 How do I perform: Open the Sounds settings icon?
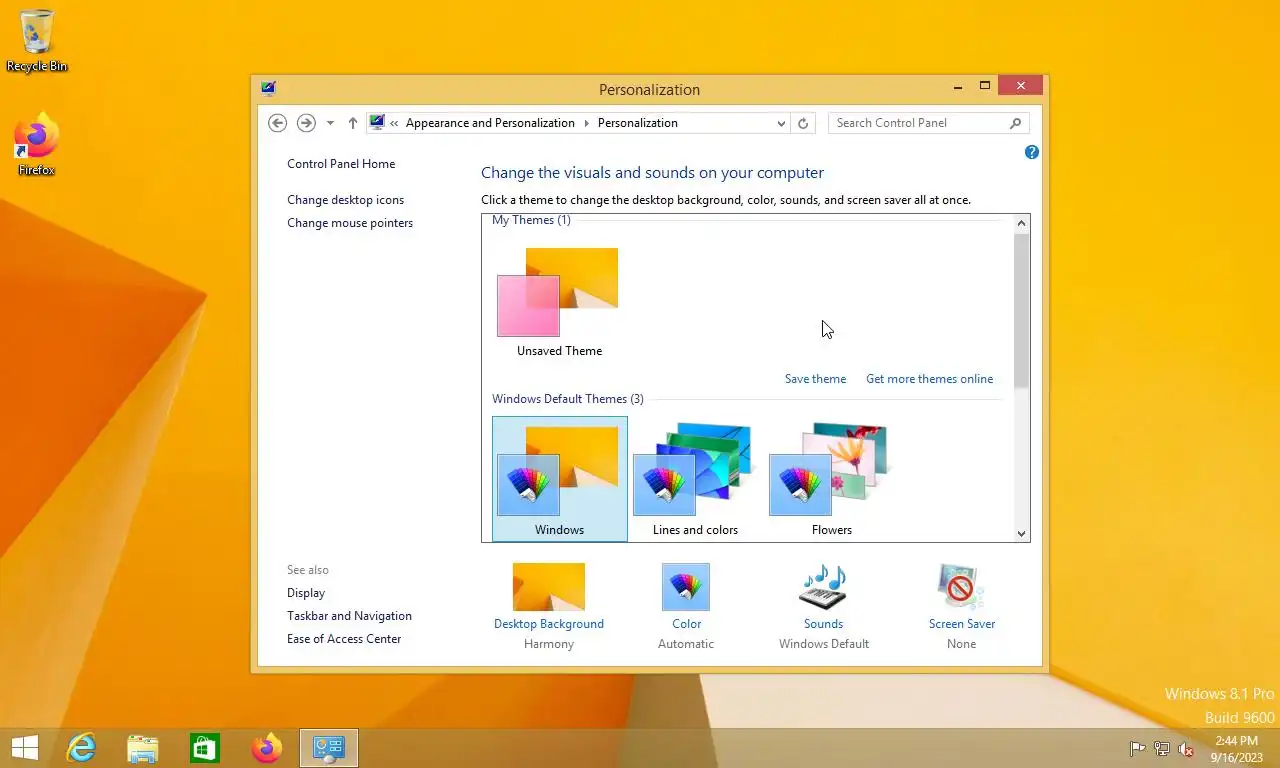click(x=823, y=587)
